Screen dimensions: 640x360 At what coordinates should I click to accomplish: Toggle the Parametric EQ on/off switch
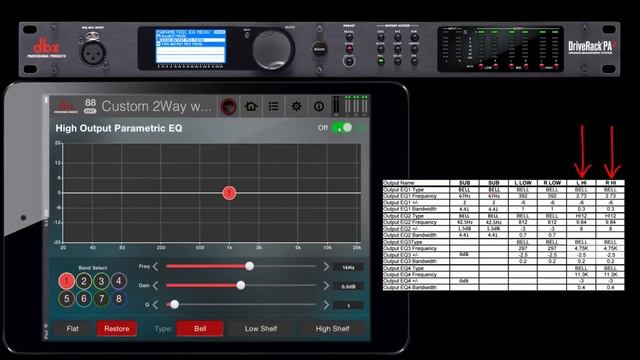[342, 128]
